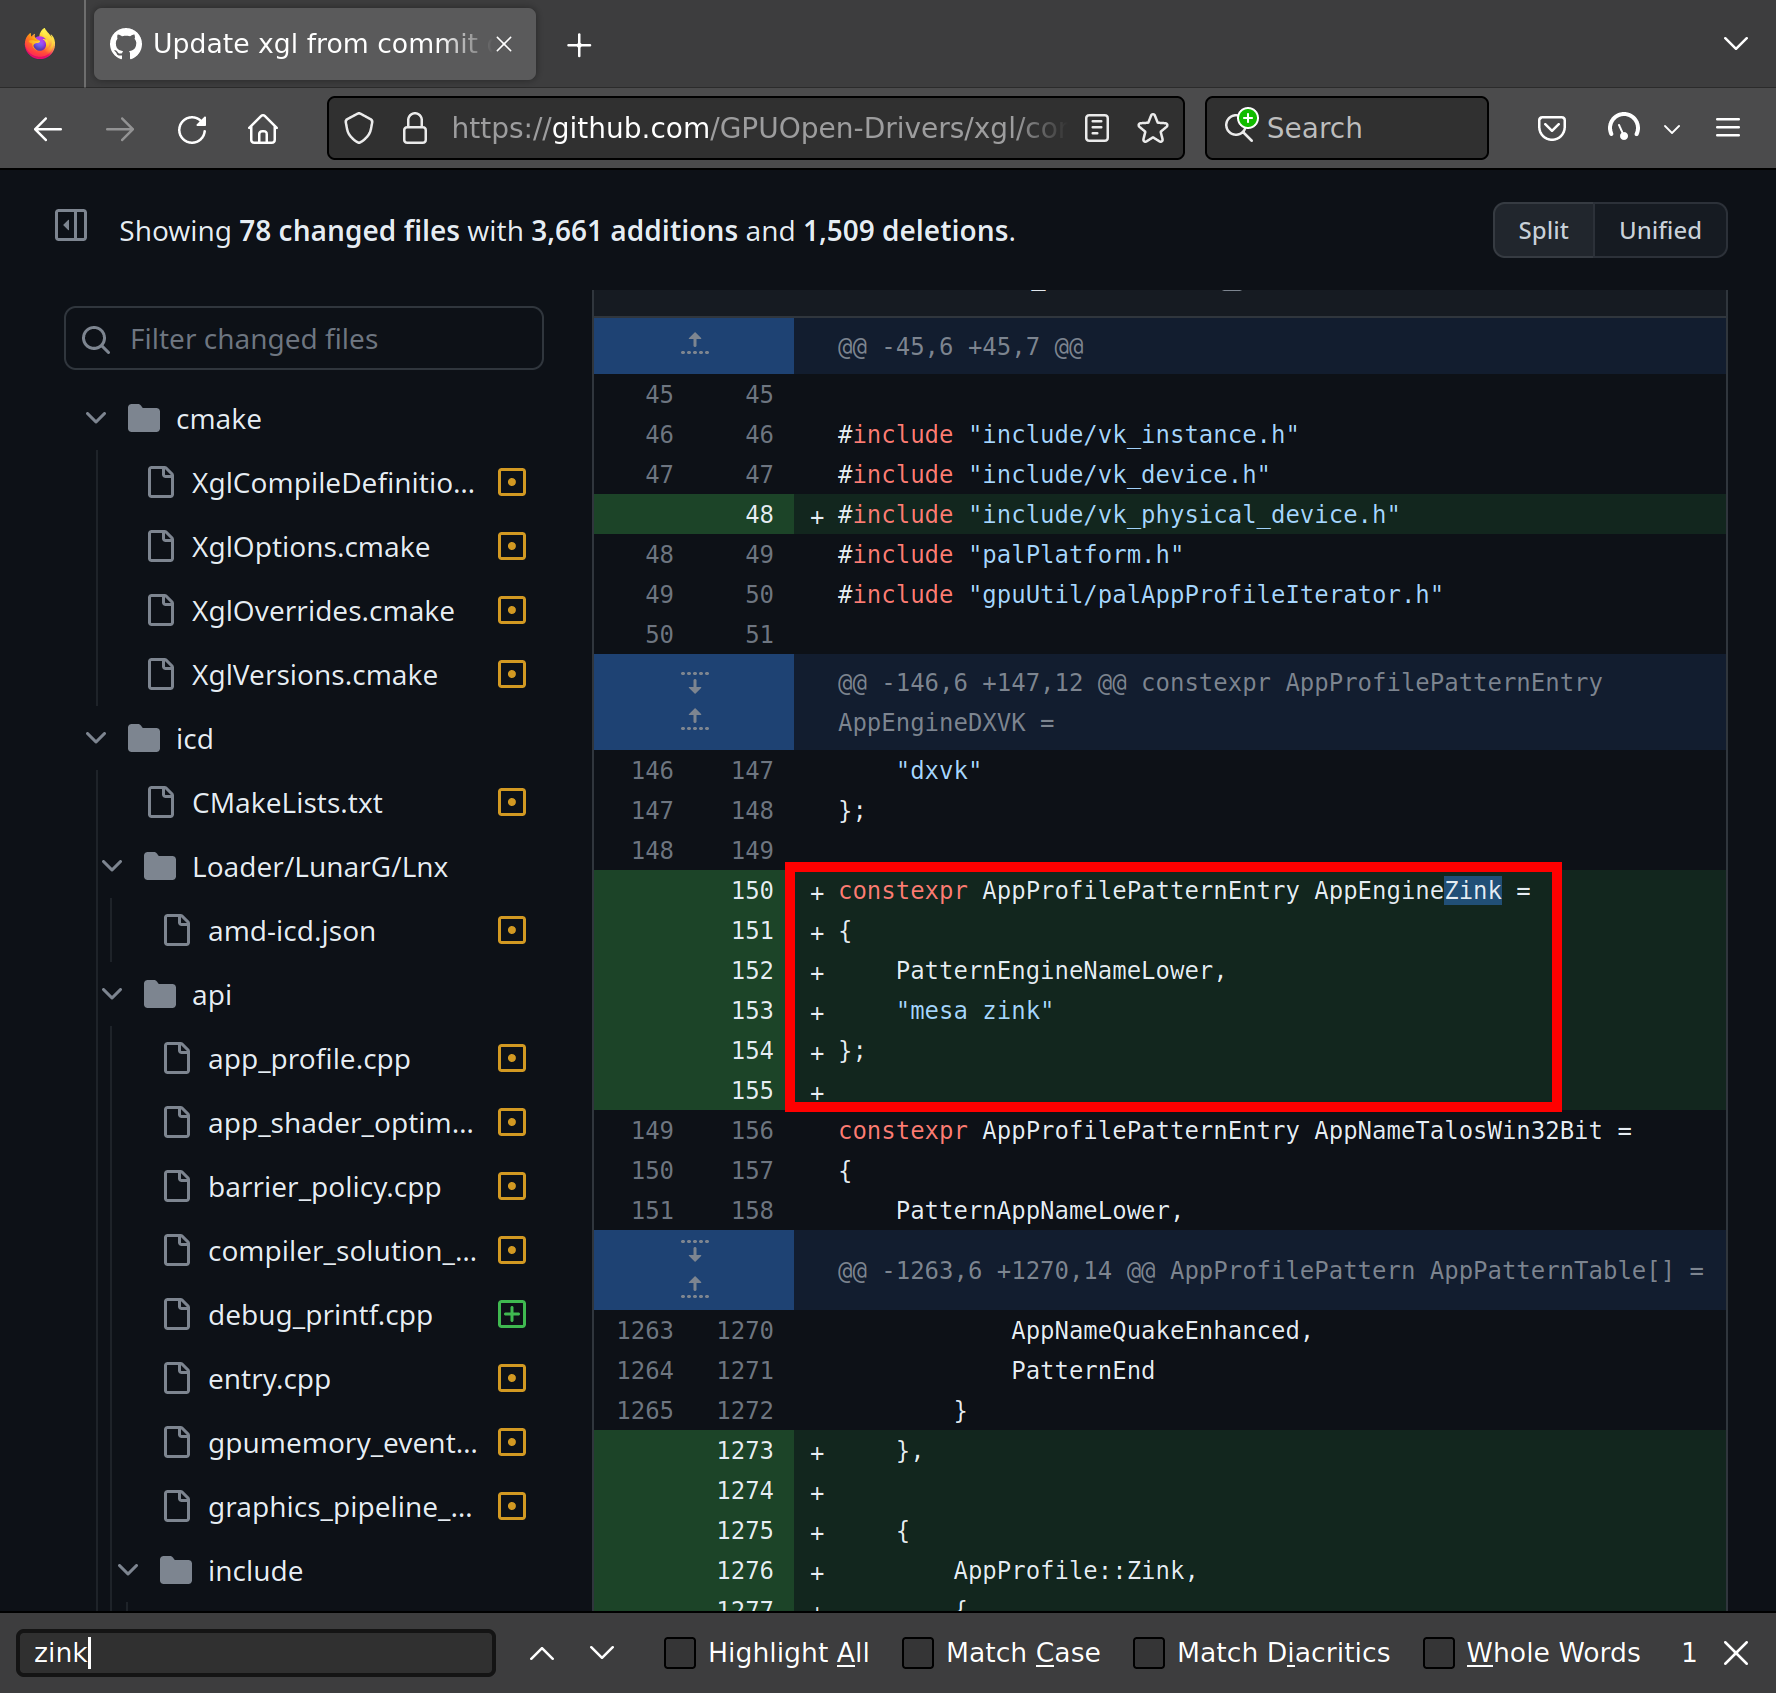Image resolution: width=1776 pixels, height=1693 pixels.
Task: Bookmark this page with the star
Action: (x=1153, y=128)
